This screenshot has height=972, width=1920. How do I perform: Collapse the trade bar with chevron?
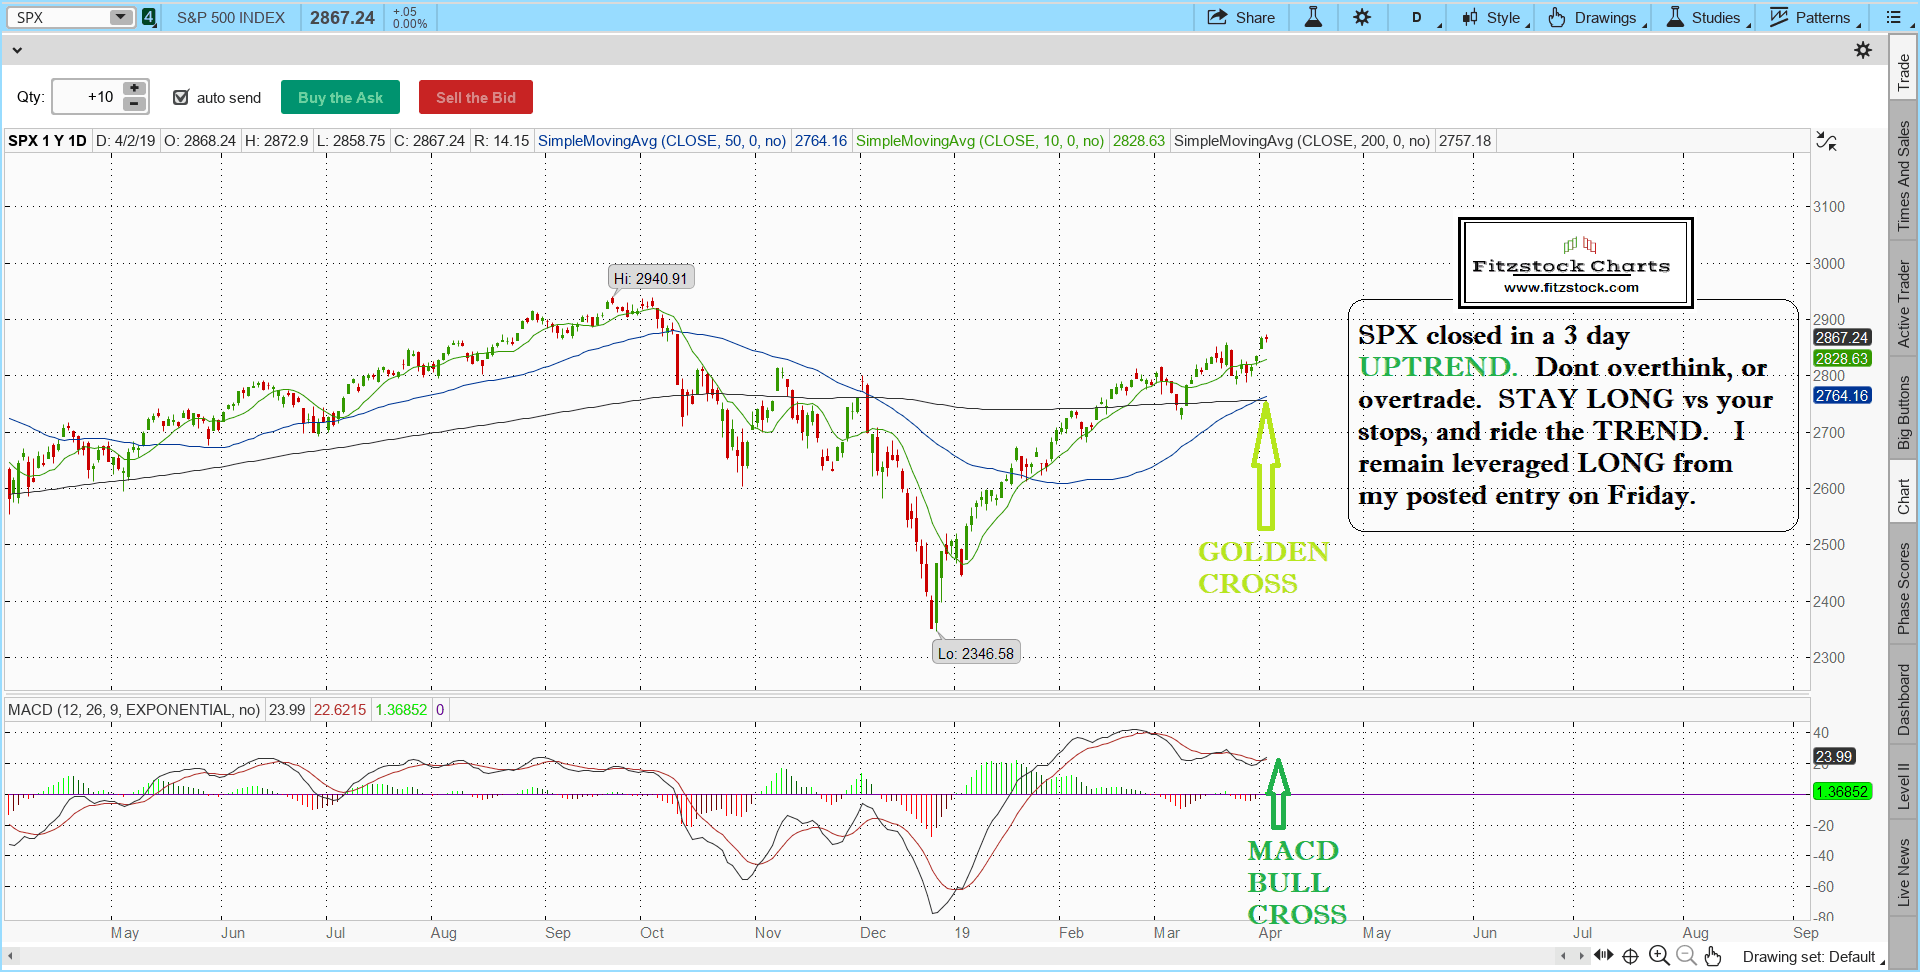click(17, 50)
